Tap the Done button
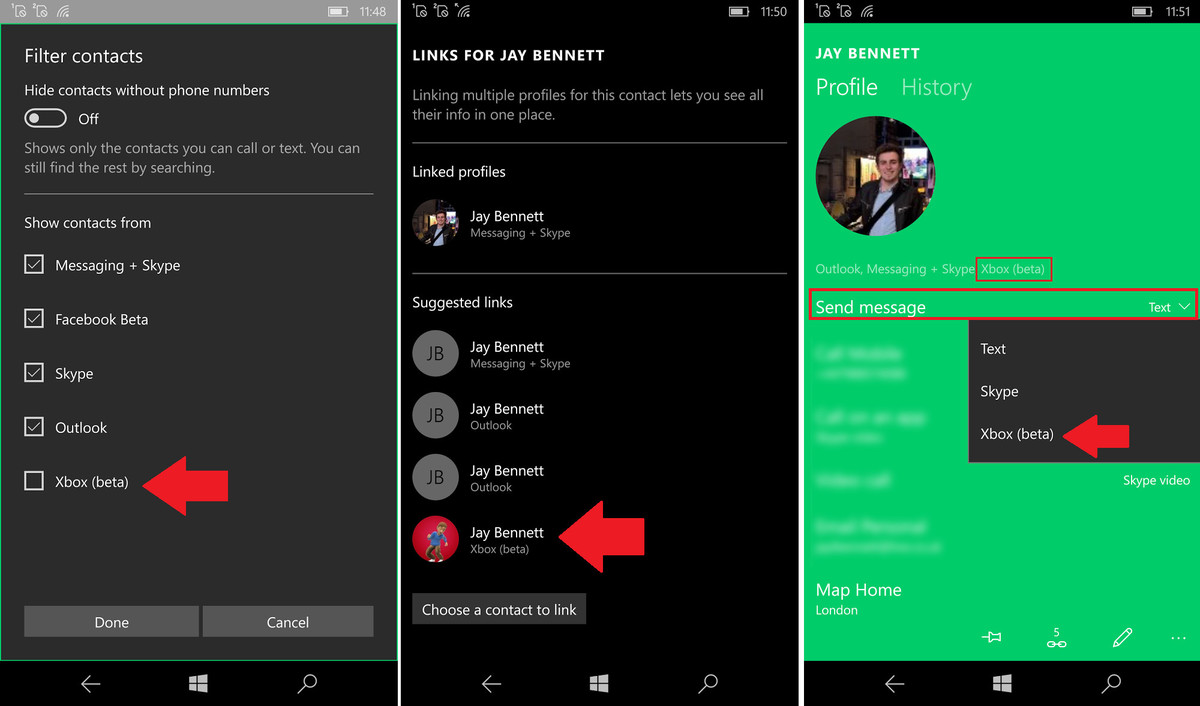 pos(111,621)
